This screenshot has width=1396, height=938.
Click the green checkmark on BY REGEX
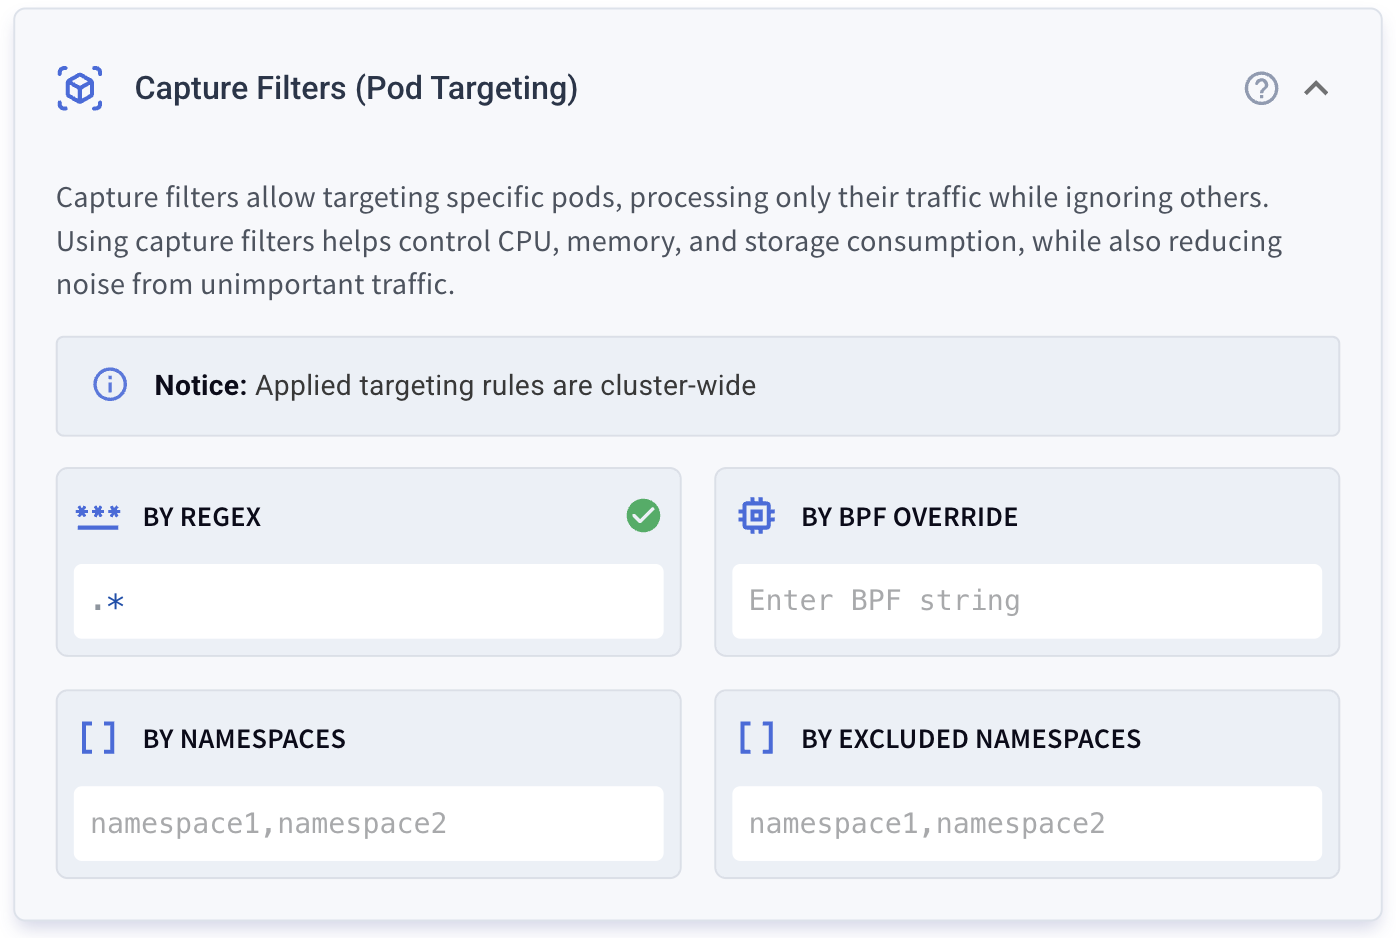coord(643,516)
